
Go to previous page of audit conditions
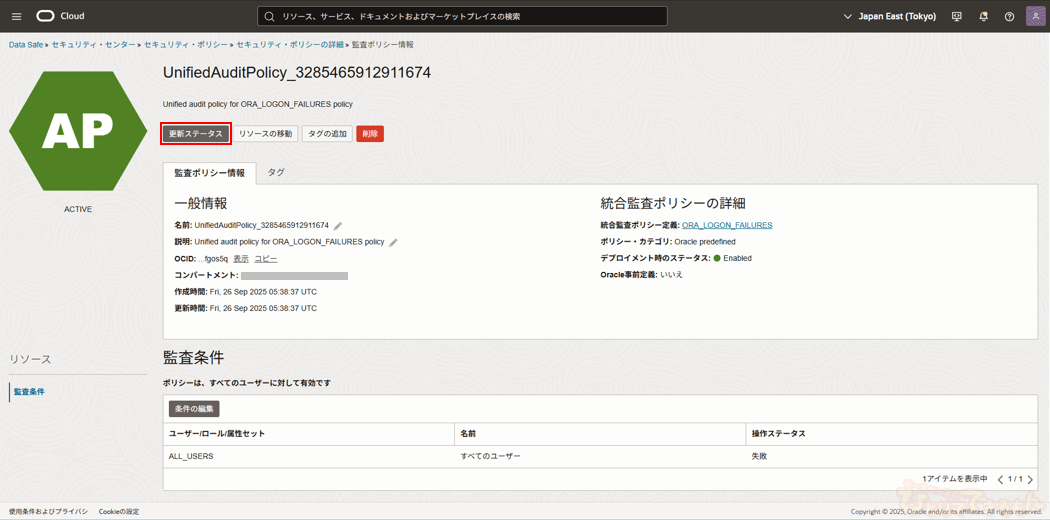click(1000, 480)
